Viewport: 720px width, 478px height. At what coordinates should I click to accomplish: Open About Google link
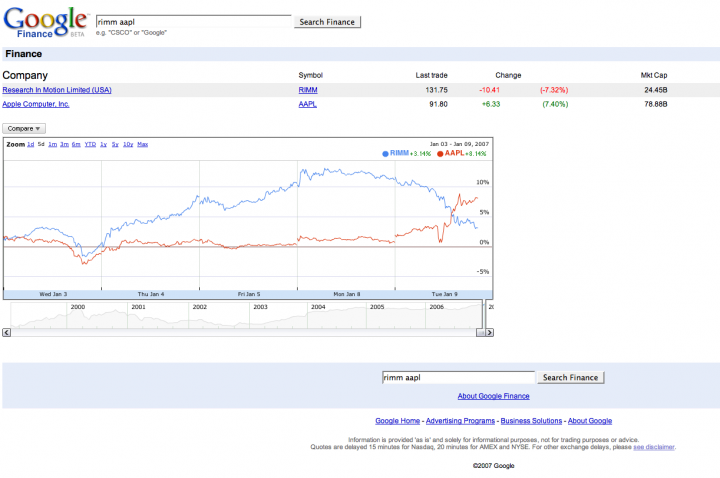coord(590,421)
